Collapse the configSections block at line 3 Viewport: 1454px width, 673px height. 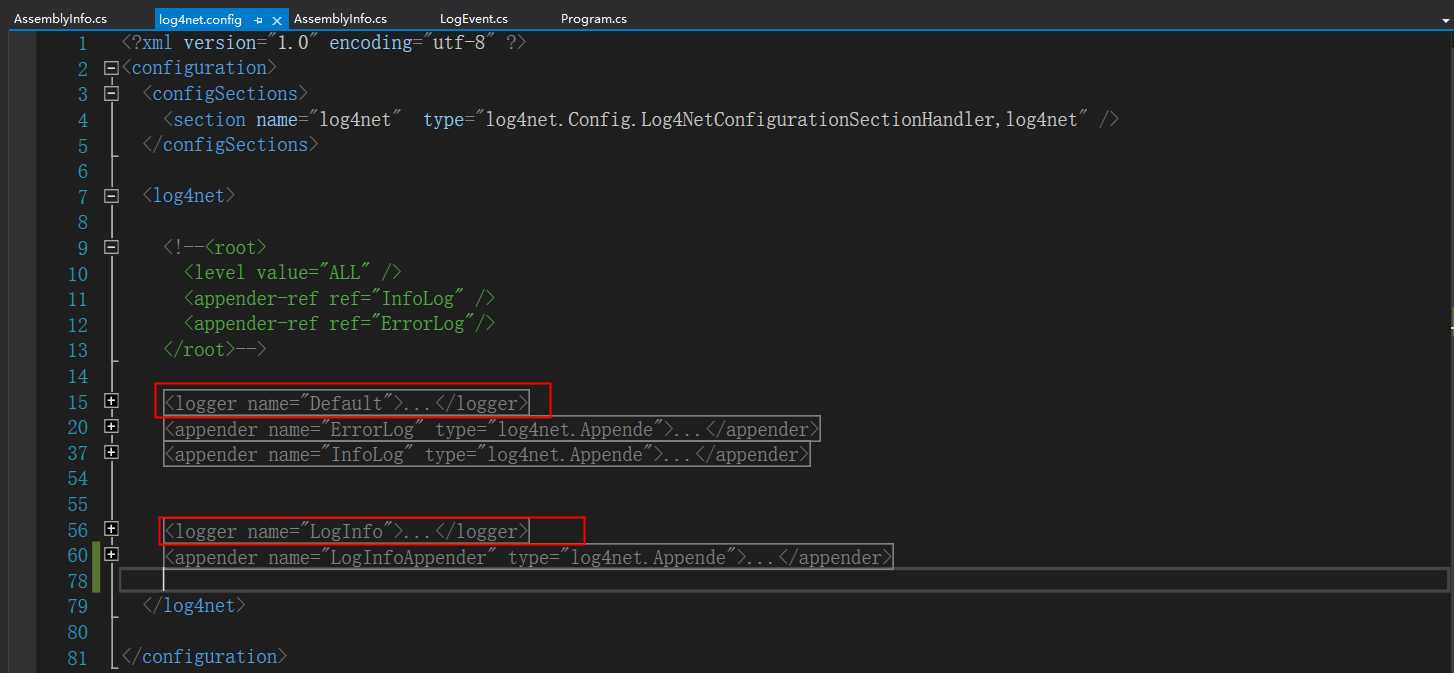(111, 94)
